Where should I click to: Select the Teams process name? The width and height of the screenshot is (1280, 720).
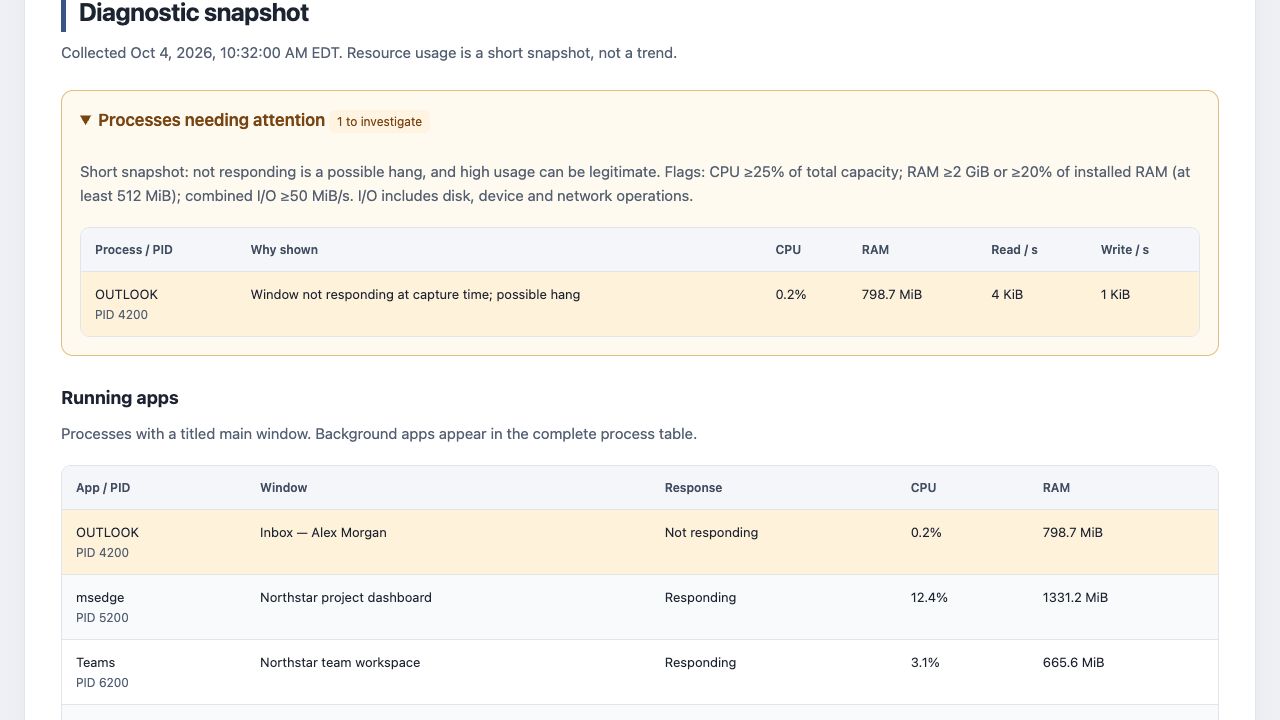[95, 663]
